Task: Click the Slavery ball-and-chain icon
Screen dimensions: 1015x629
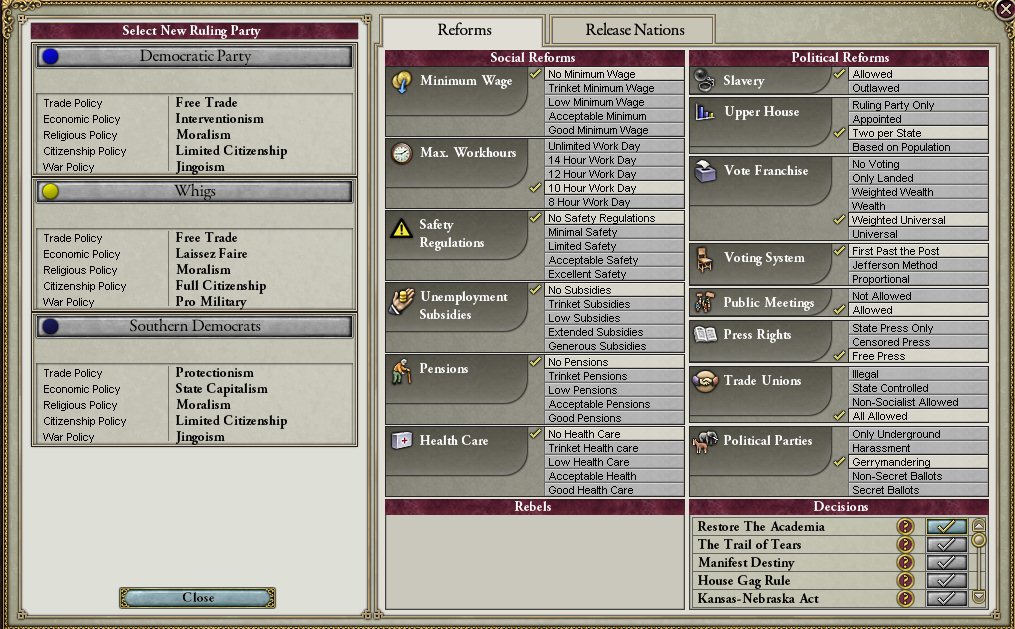Action: coord(704,81)
